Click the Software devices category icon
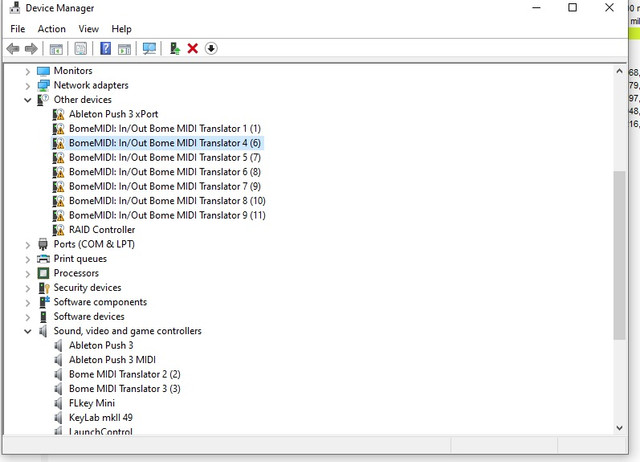Screen dimensions: 640x462 click(43, 317)
